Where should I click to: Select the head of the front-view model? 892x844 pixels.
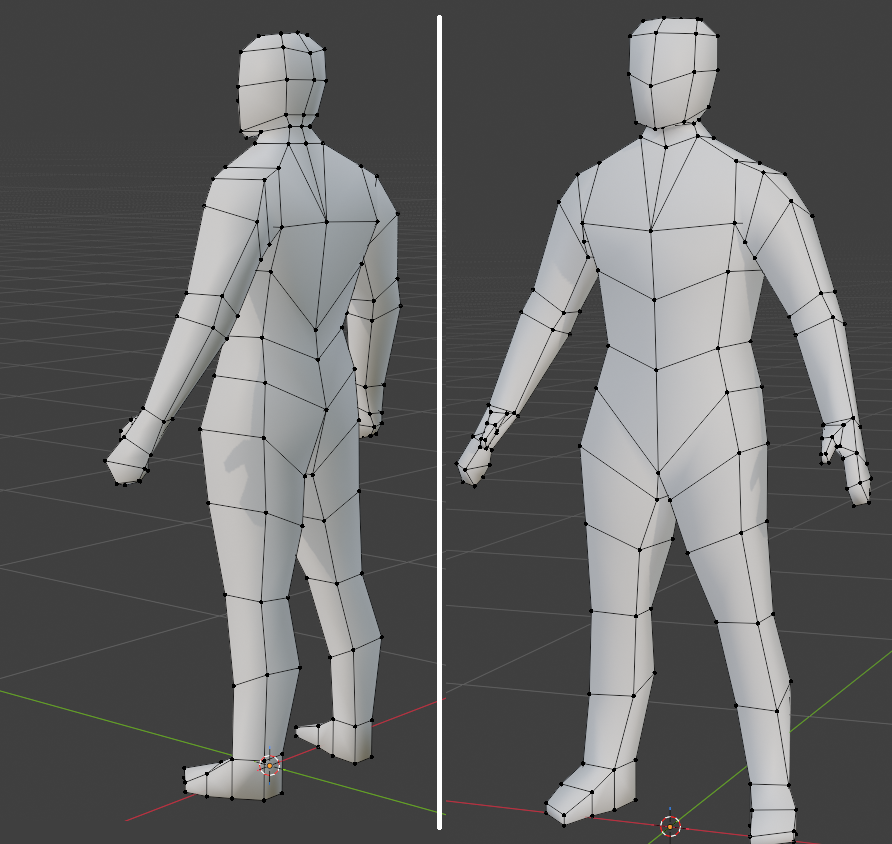(x=673, y=72)
